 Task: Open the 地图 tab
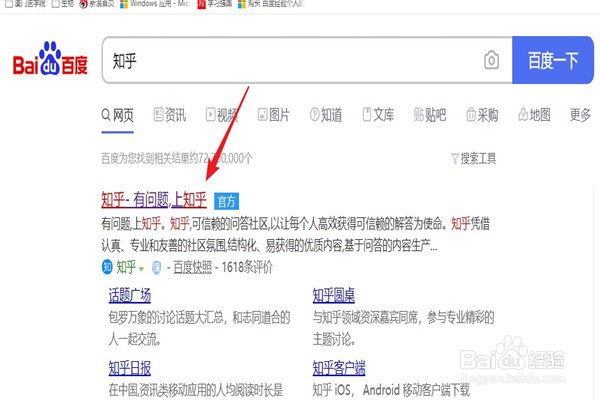pos(535,114)
